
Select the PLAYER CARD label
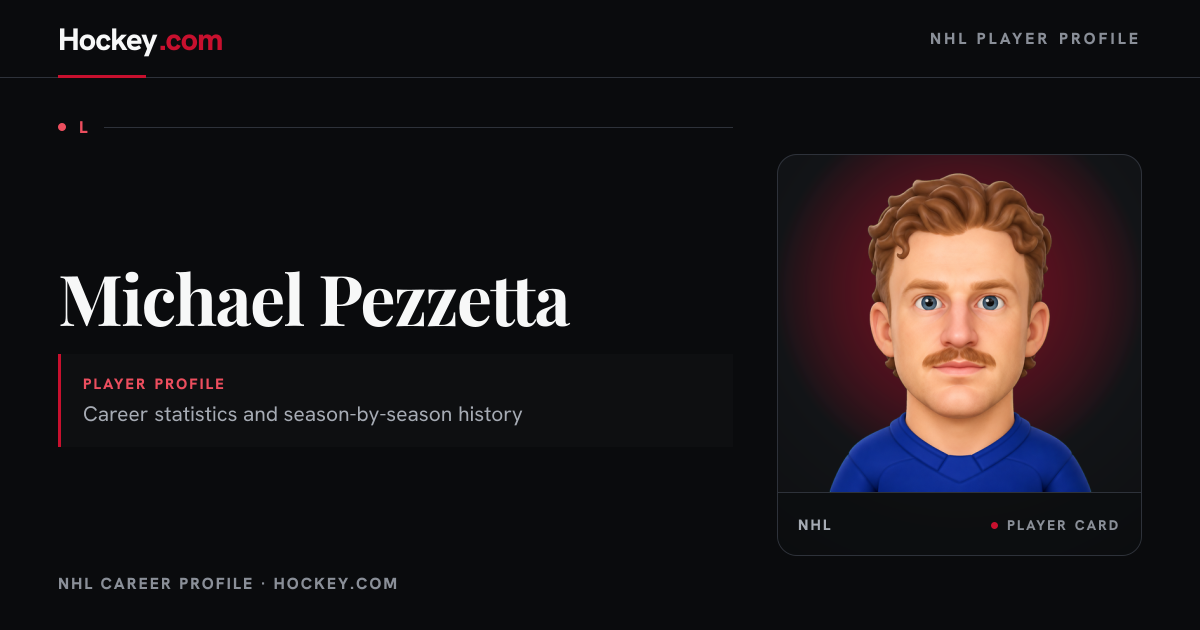click(x=1063, y=525)
